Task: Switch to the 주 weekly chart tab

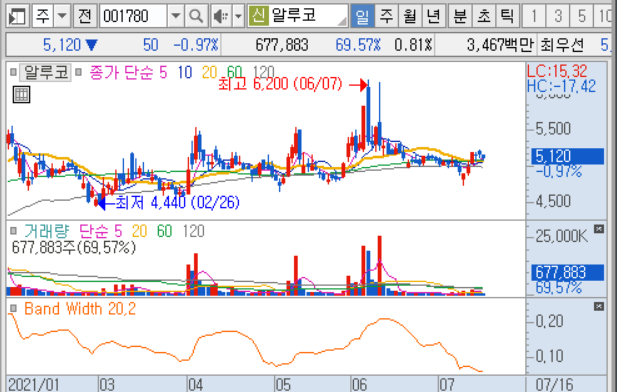Action: [386, 16]
